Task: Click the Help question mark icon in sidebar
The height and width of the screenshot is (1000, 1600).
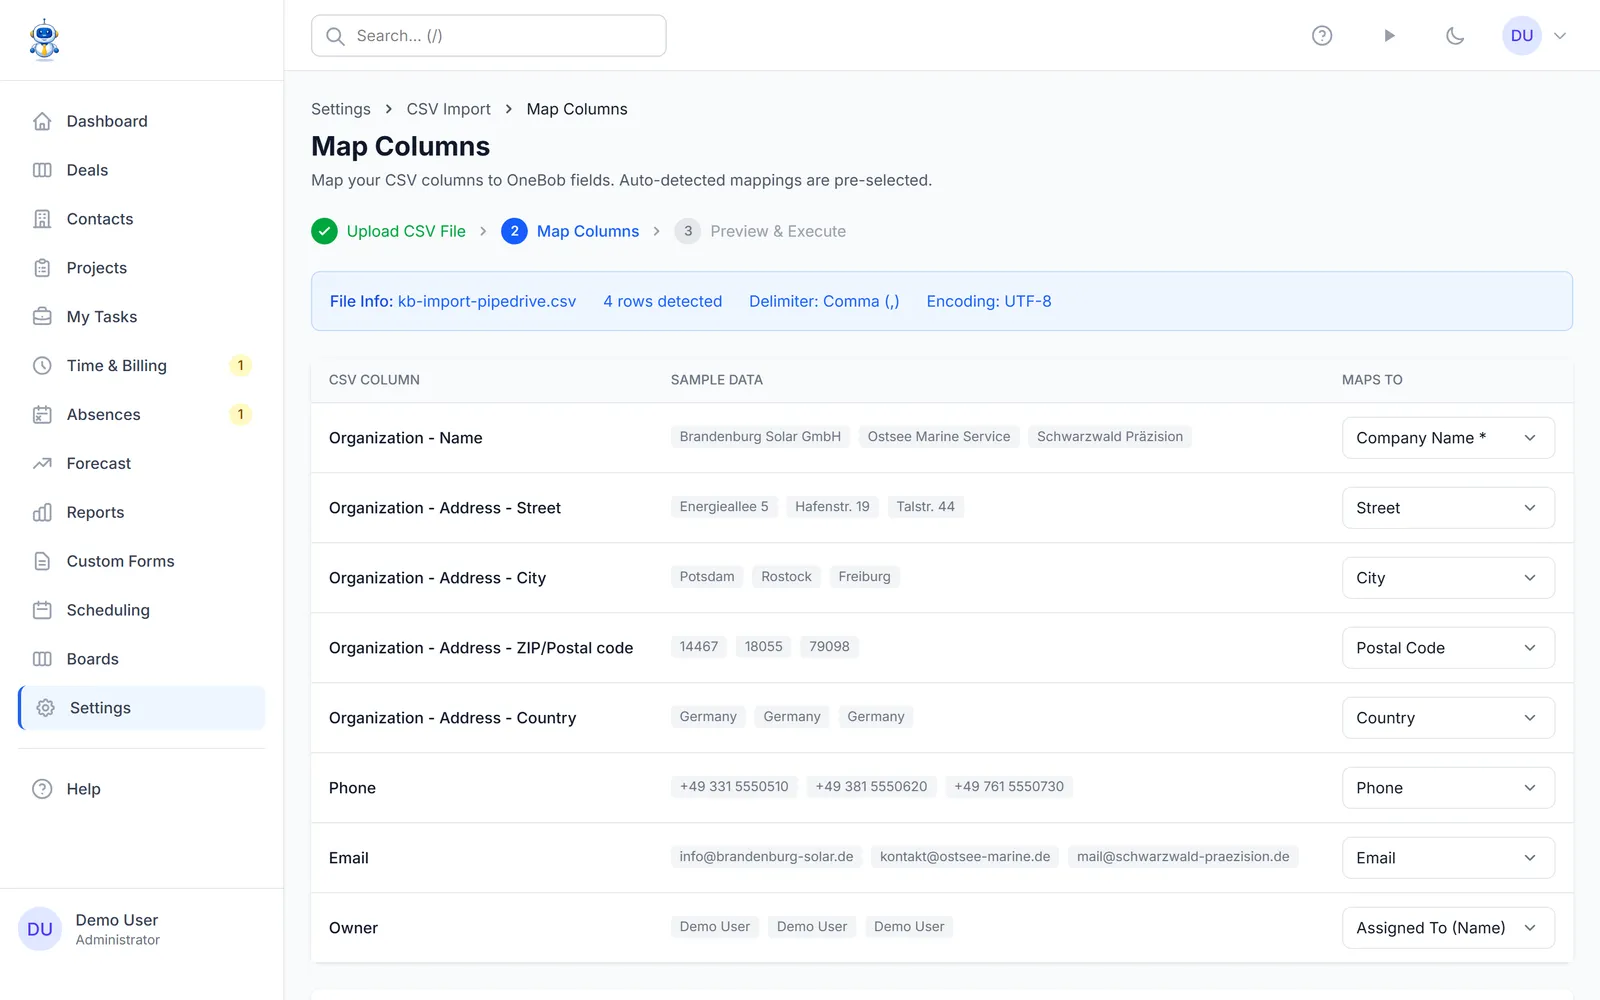Action: point(42,789)
